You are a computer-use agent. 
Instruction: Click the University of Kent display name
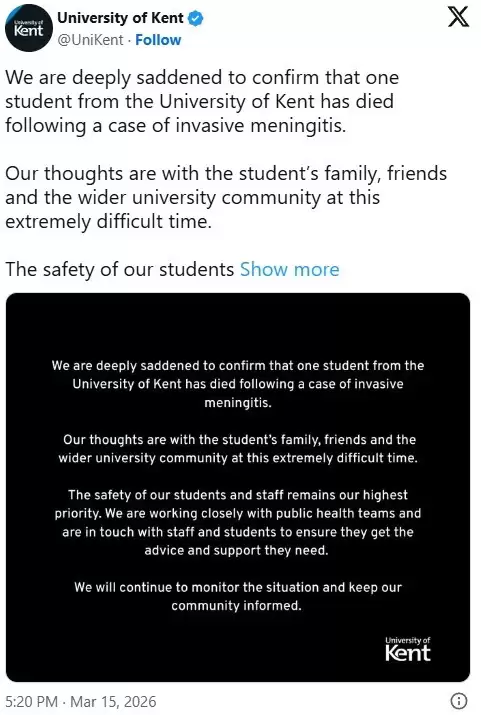120,18
